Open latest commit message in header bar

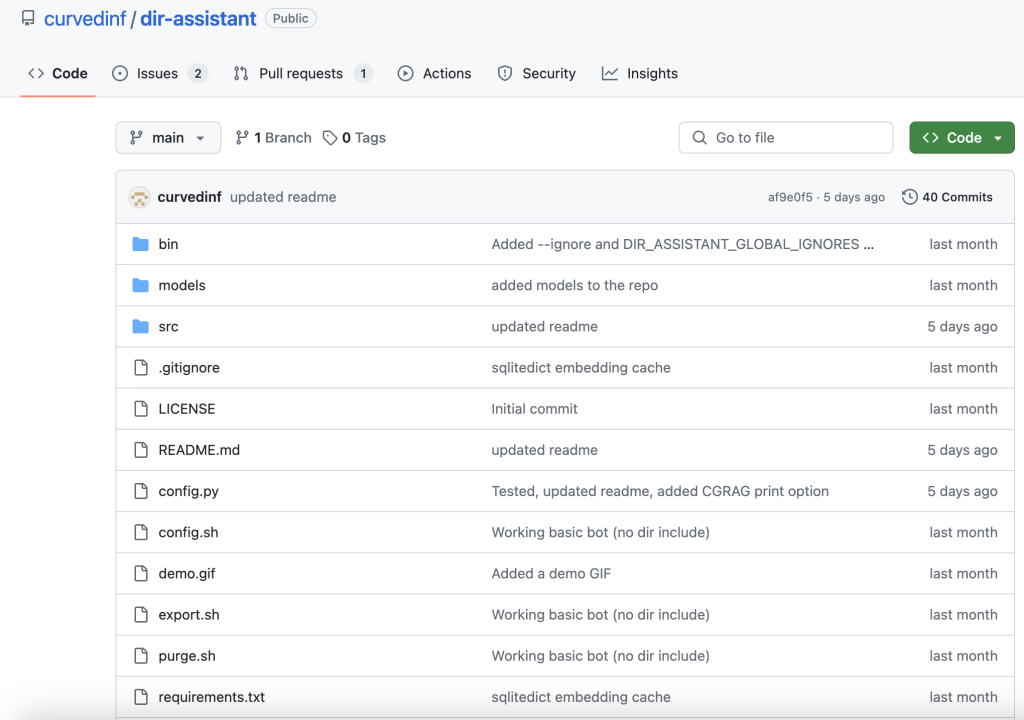point(283,197)
